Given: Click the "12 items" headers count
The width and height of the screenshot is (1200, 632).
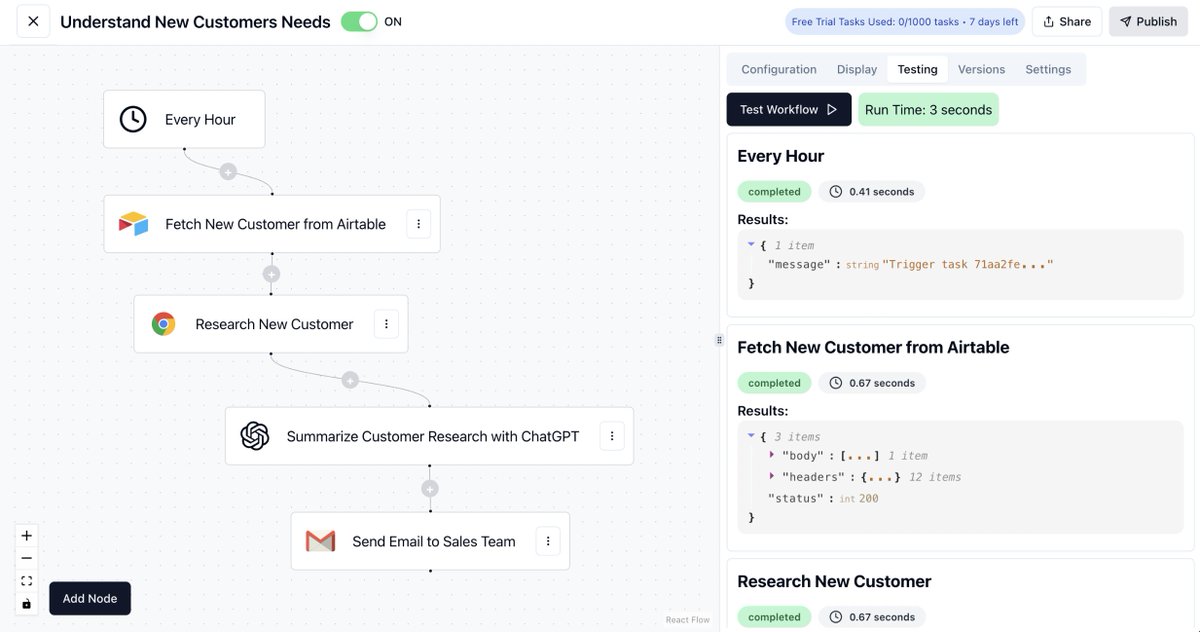Looking at the screenshot, I should [x=934, y=477].
